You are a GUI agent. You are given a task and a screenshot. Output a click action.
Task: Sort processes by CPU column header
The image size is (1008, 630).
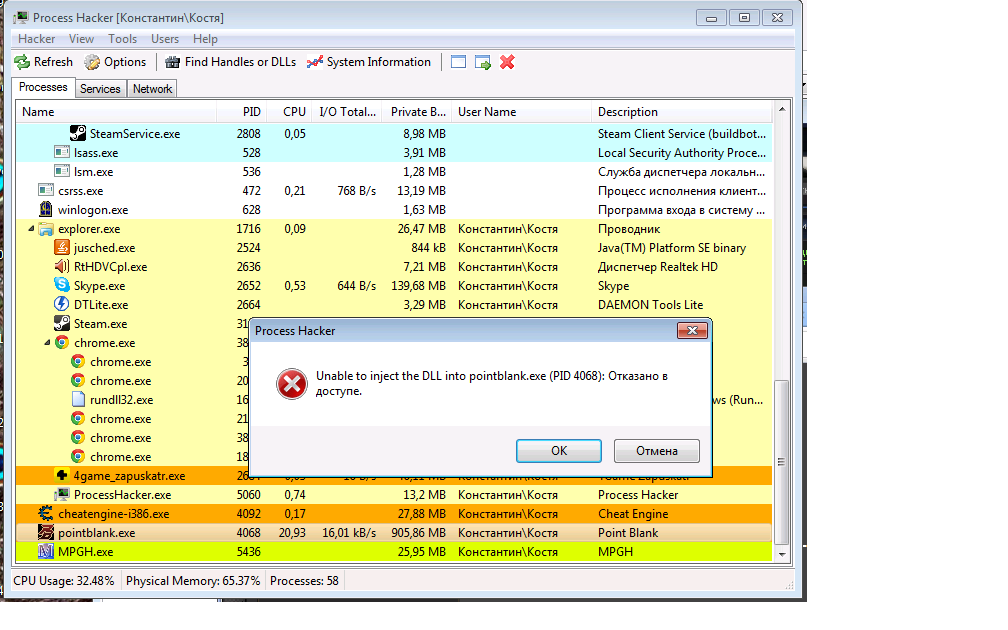click(x=290, y=112)
